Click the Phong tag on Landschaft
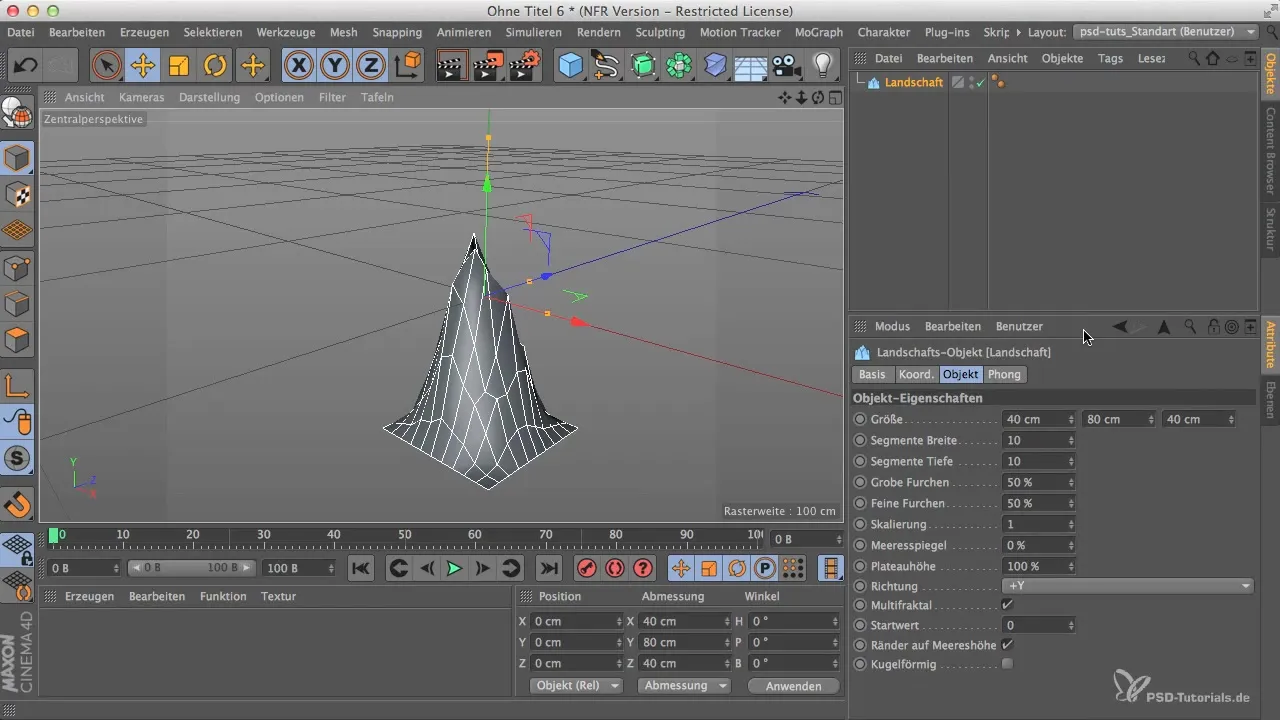The width and height of the screenshot is (1280, 720). [998, 82]
